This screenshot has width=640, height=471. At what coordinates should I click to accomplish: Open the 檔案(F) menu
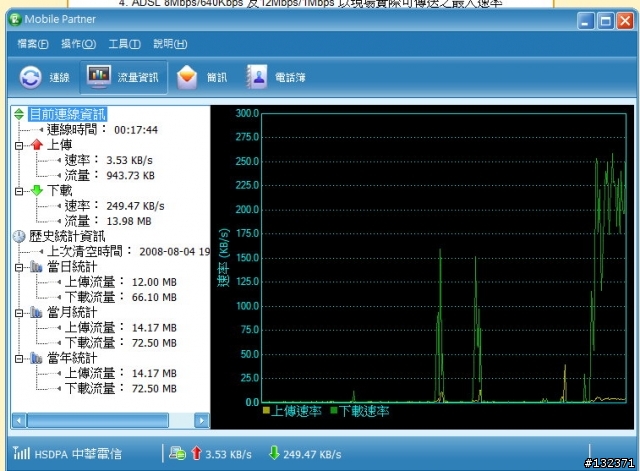click(33, 44)
